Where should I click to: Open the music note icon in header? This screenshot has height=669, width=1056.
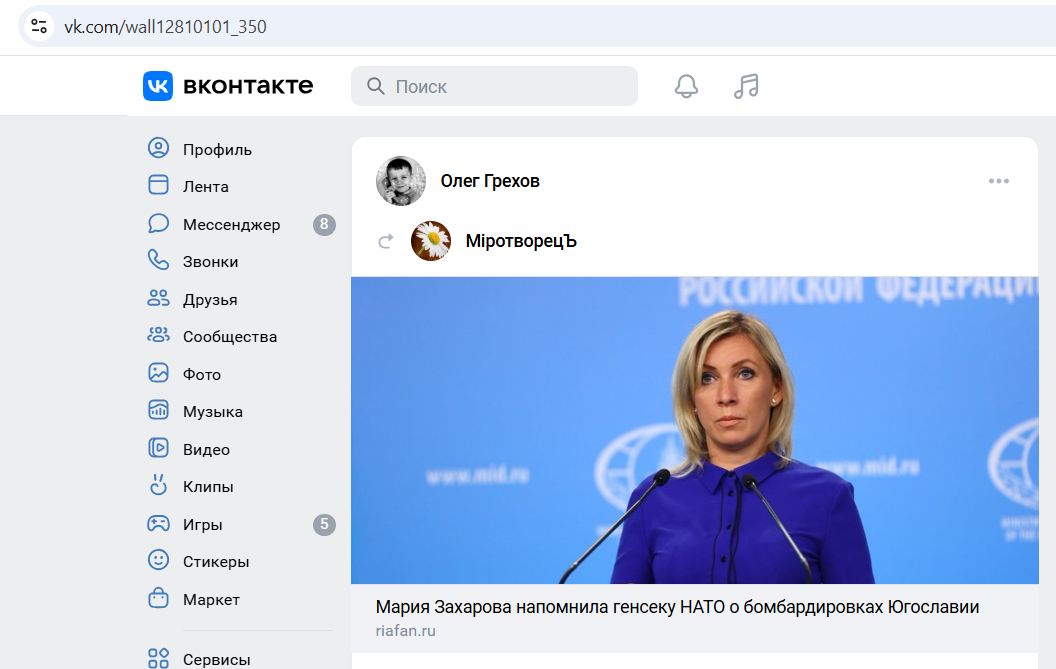[x=746, y=86]
